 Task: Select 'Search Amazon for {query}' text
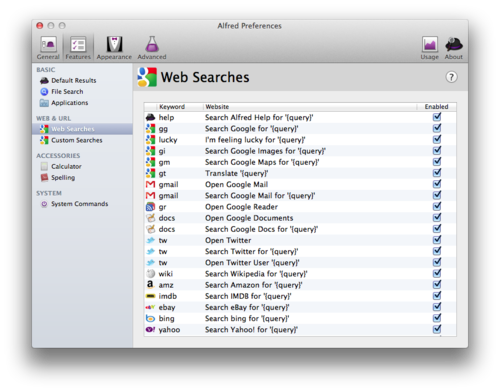tap(254, 285)
